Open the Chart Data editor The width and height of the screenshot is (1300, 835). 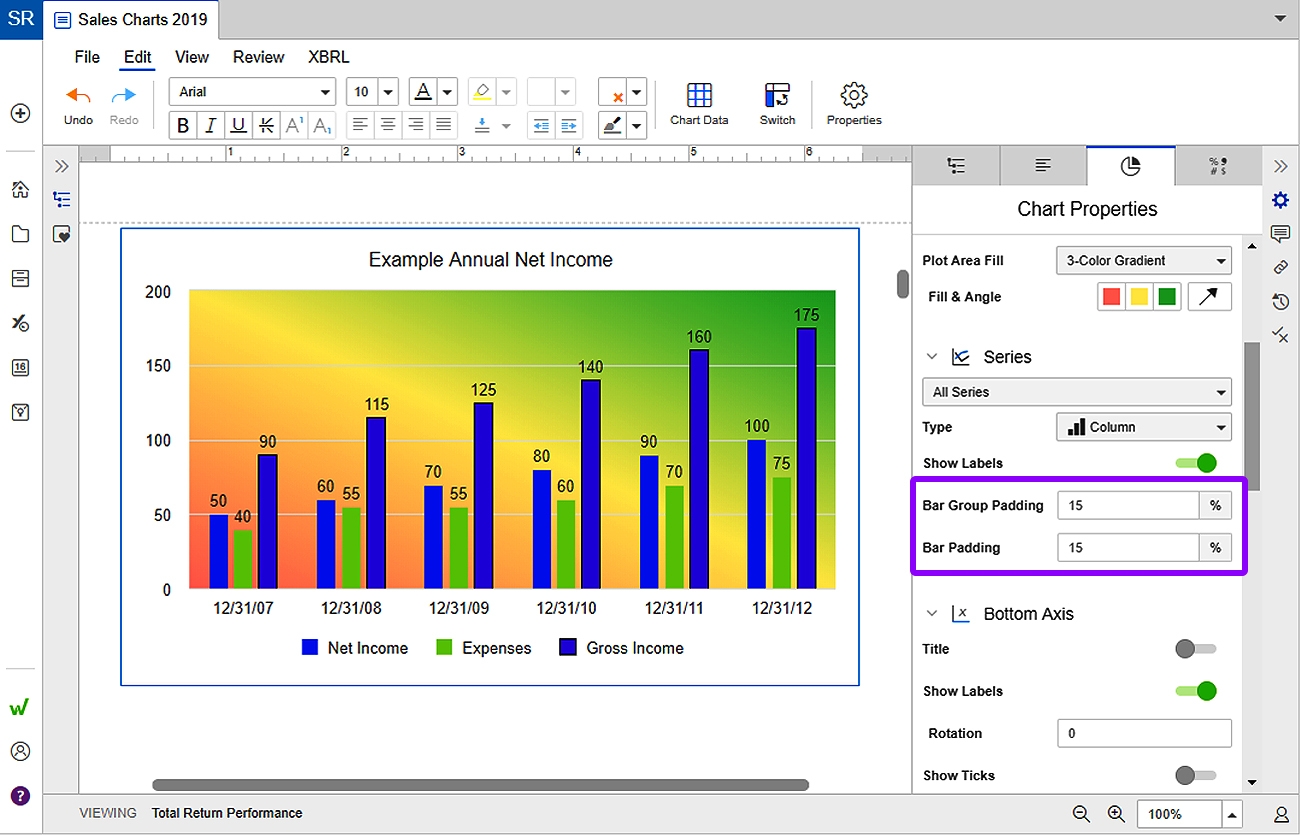pyautogui.click(x=698, y=103)
